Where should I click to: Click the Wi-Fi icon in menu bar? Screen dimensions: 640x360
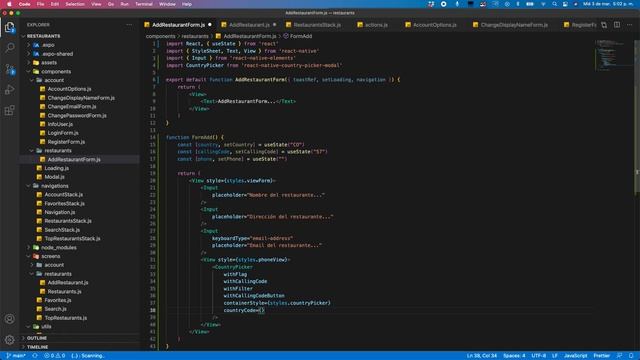(543, 4)
